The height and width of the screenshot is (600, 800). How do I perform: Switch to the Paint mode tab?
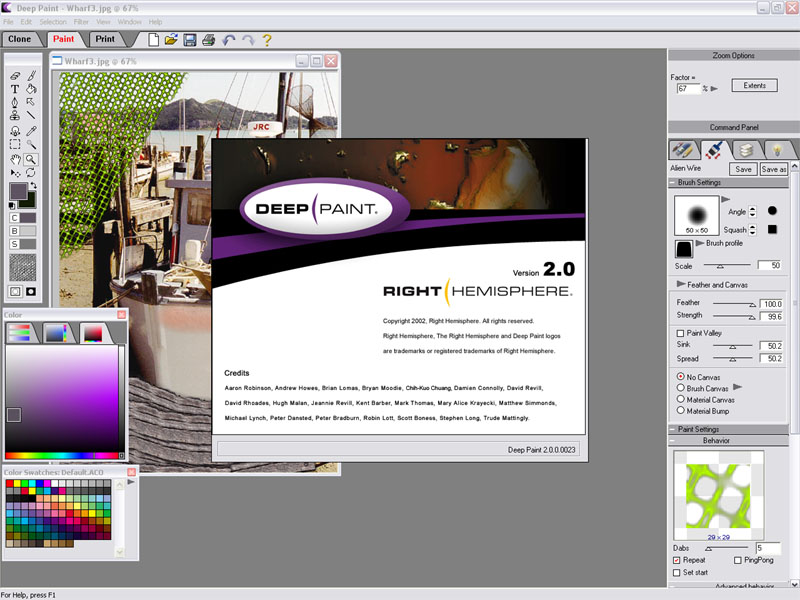tap(63, 39)
